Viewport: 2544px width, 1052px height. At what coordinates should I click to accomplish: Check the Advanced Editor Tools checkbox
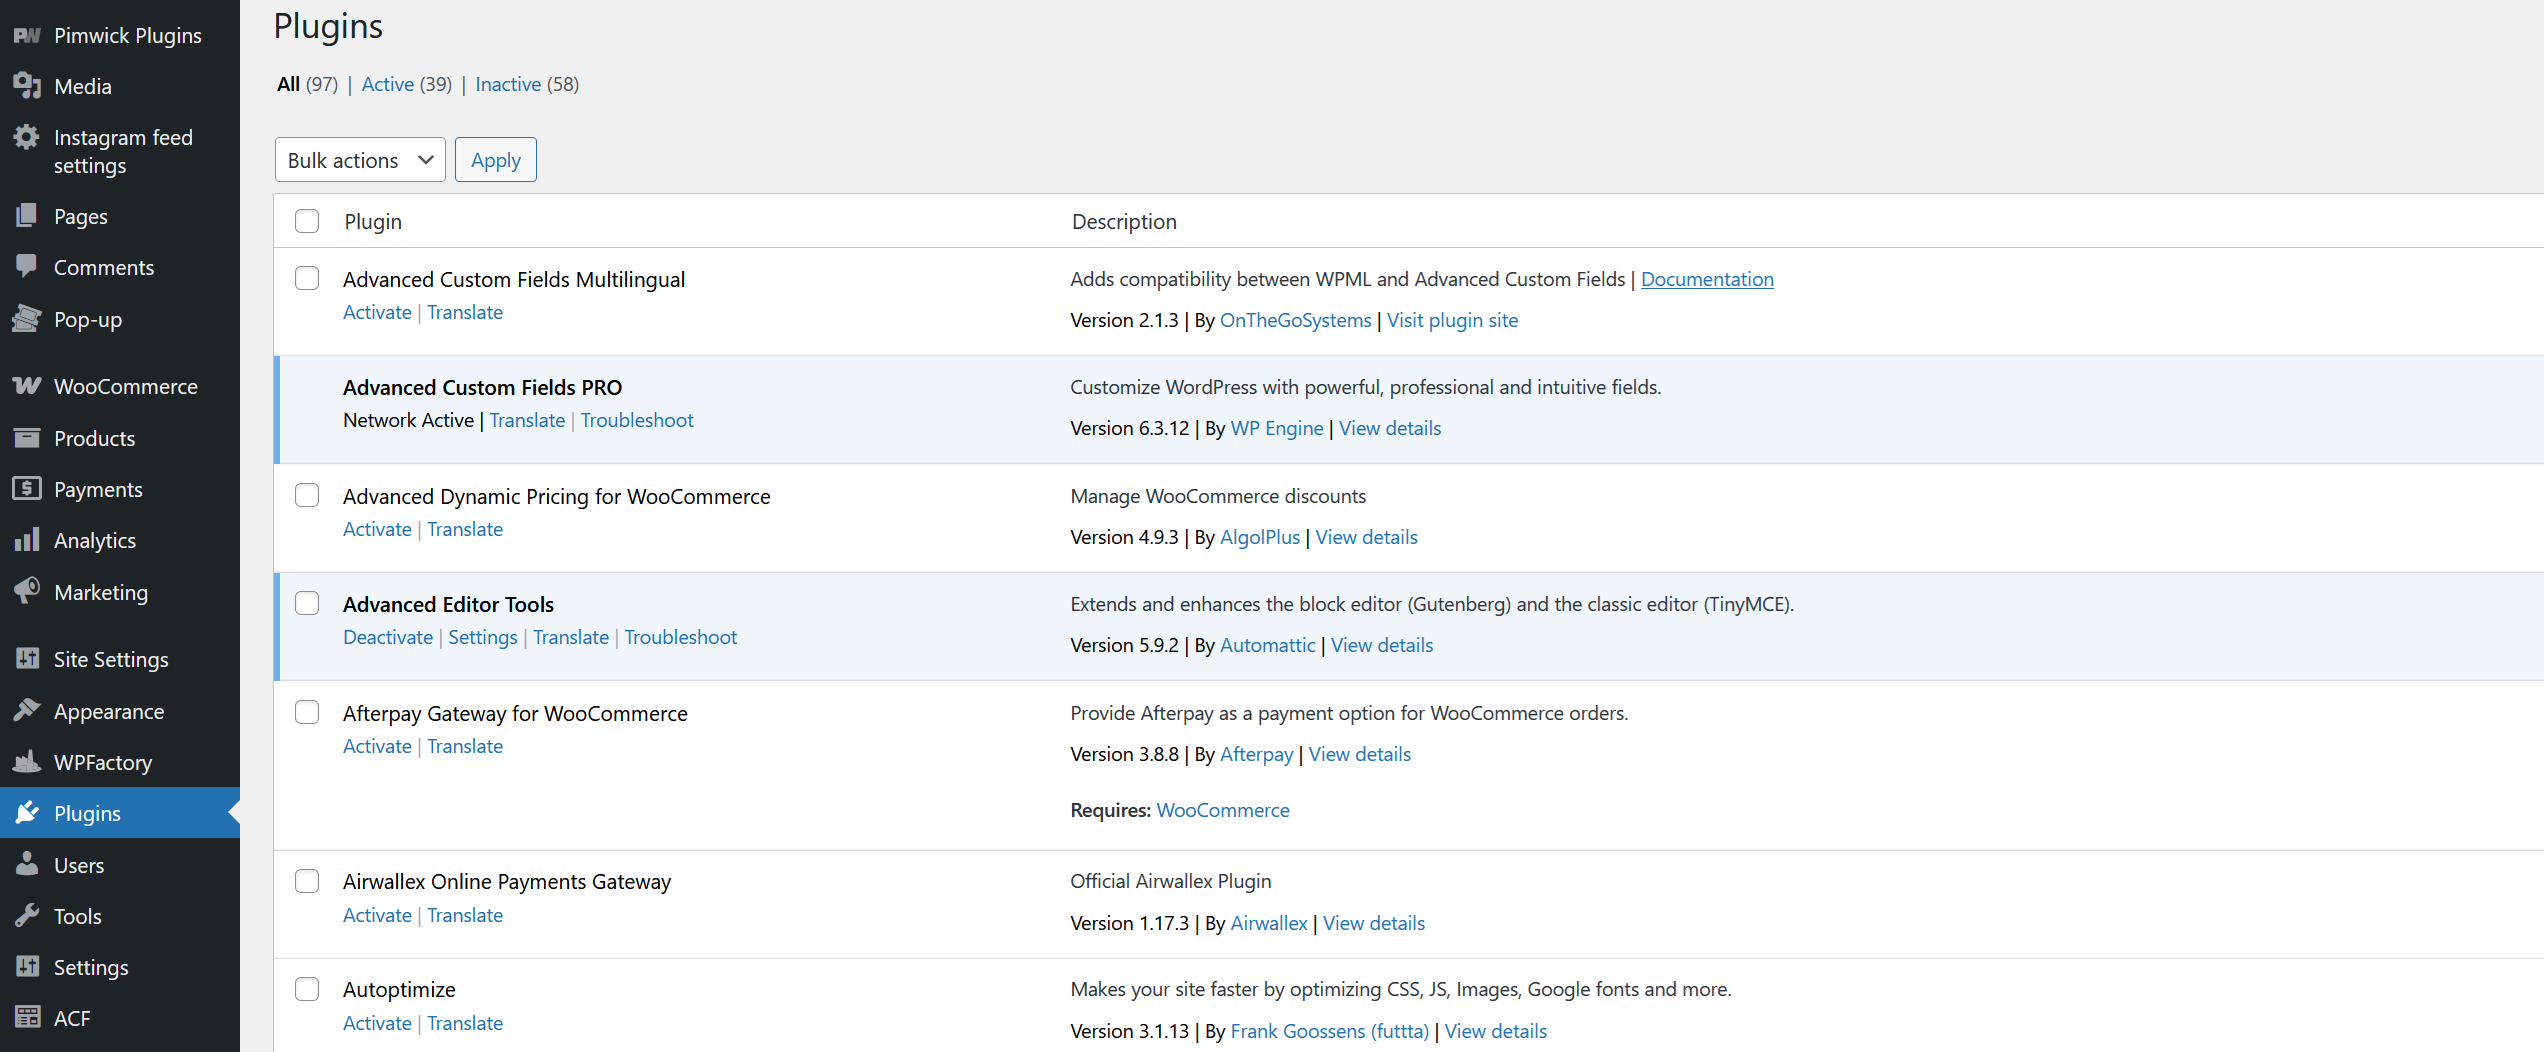pos(307,603)
